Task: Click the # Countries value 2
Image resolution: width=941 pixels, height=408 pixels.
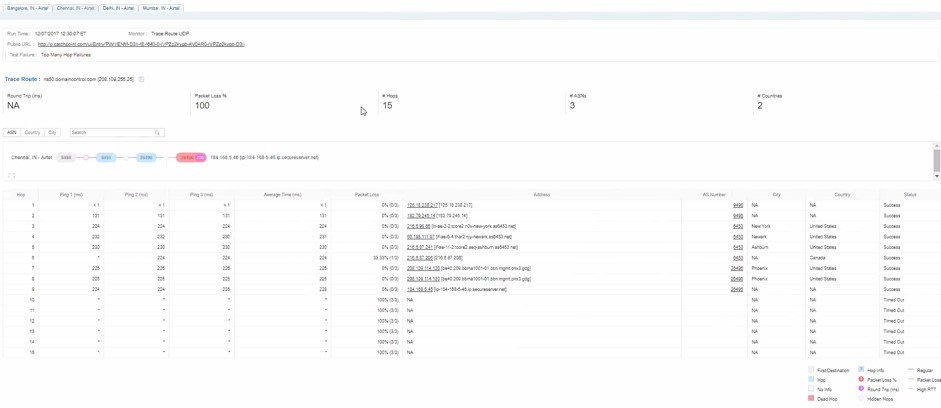Action: (x=760, y=106)
